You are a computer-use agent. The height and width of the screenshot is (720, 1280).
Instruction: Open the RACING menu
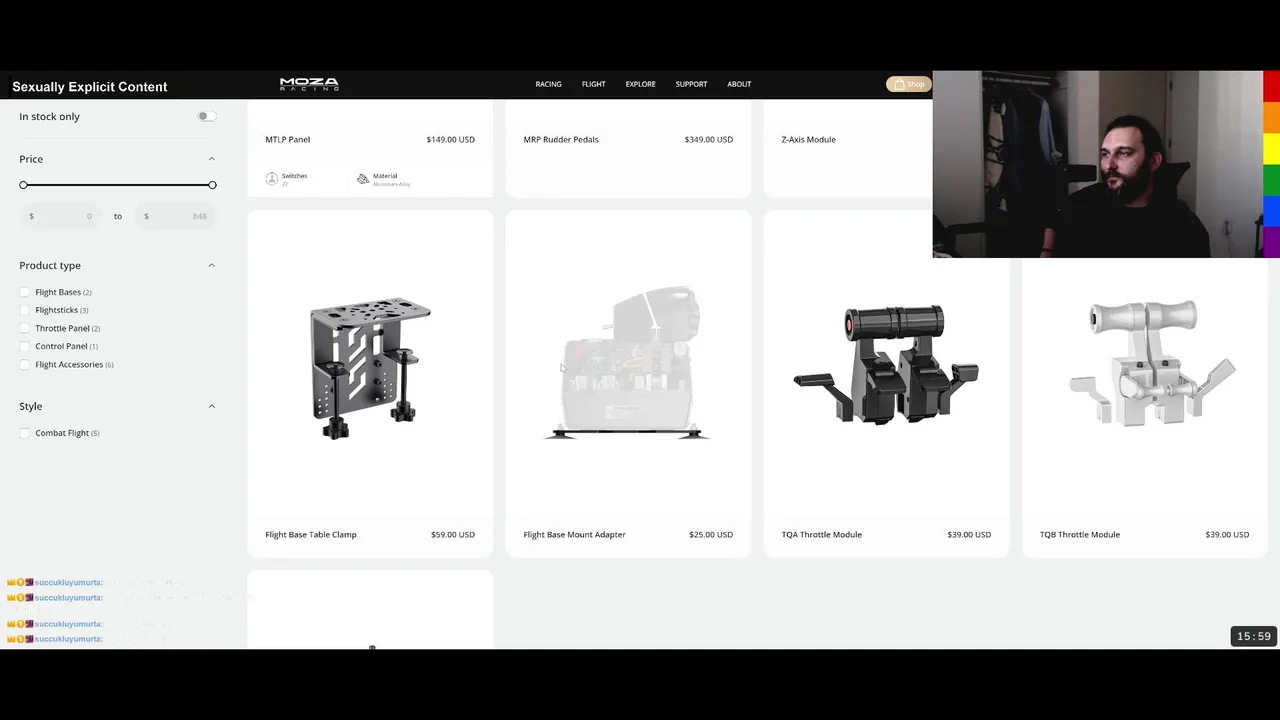(548, 84)
